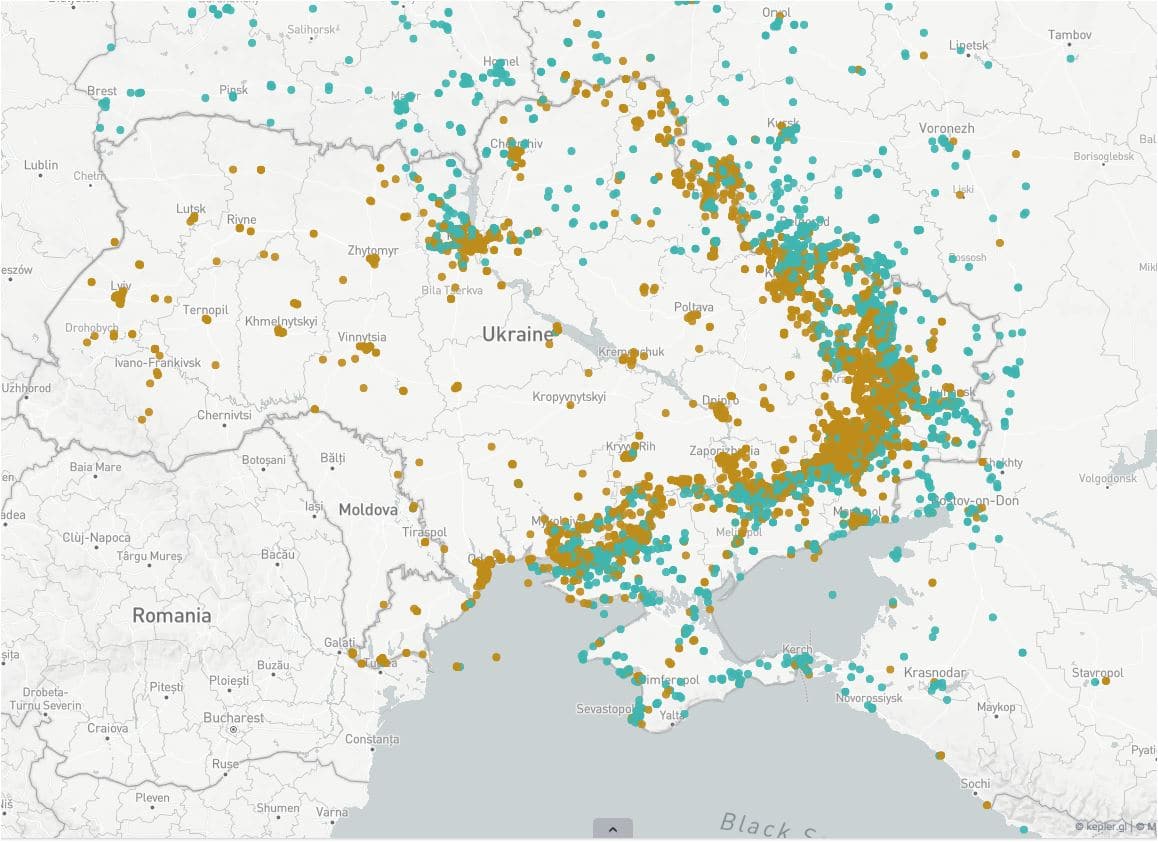This screenshot has width=1158, height=842.
Task: Select the Bucharest city label
Action: [x=233, y=717]
